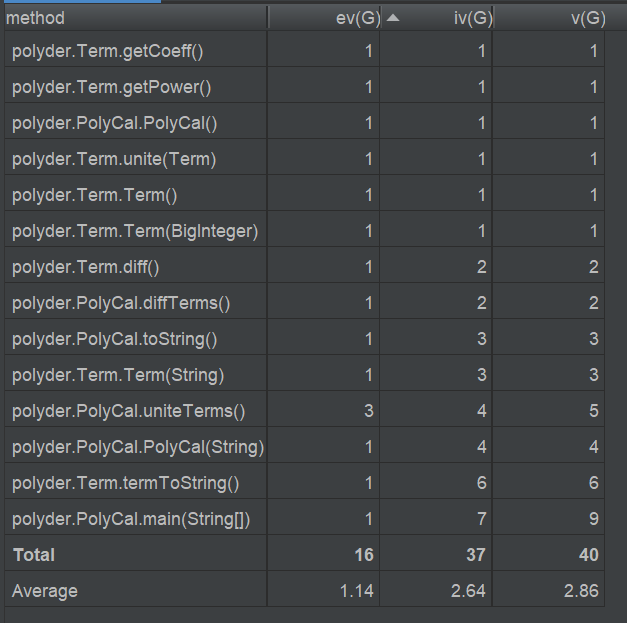Select the polyder.Term.Term(String) row
The height and width of the screenshot is (623, 627).
click(x=304, y=375)
